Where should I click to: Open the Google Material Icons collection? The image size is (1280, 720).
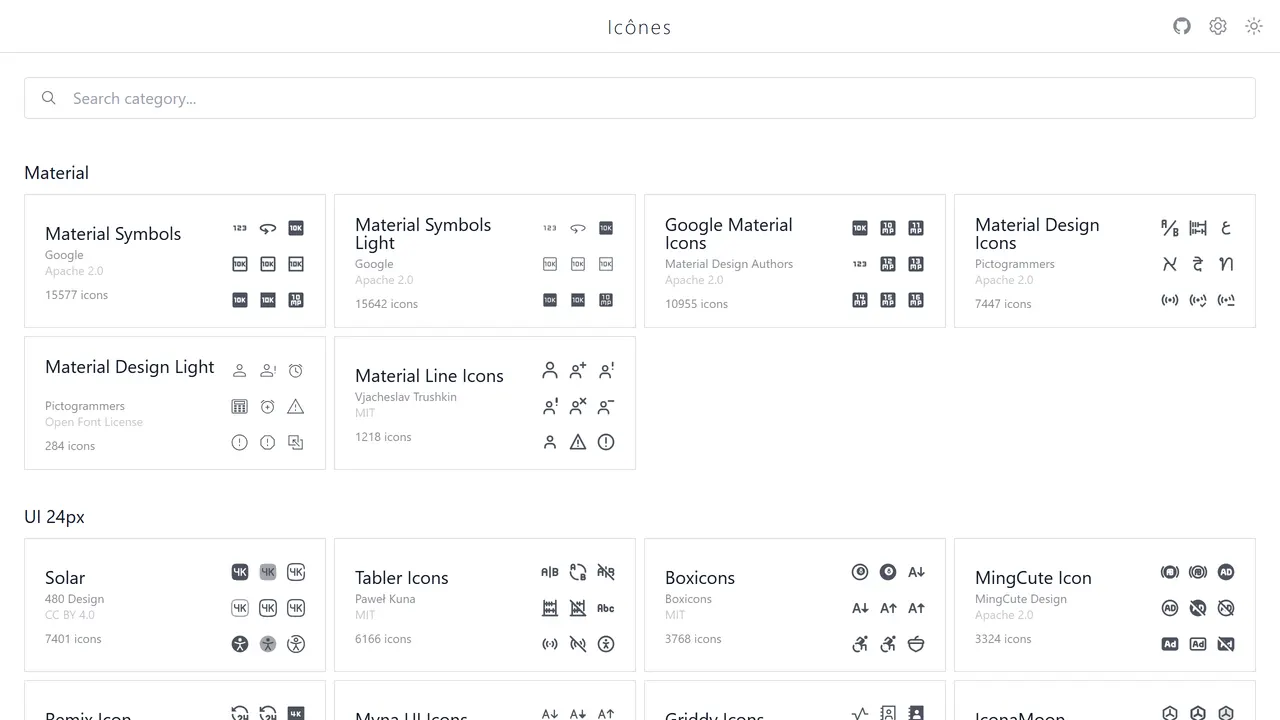point(795,261)
